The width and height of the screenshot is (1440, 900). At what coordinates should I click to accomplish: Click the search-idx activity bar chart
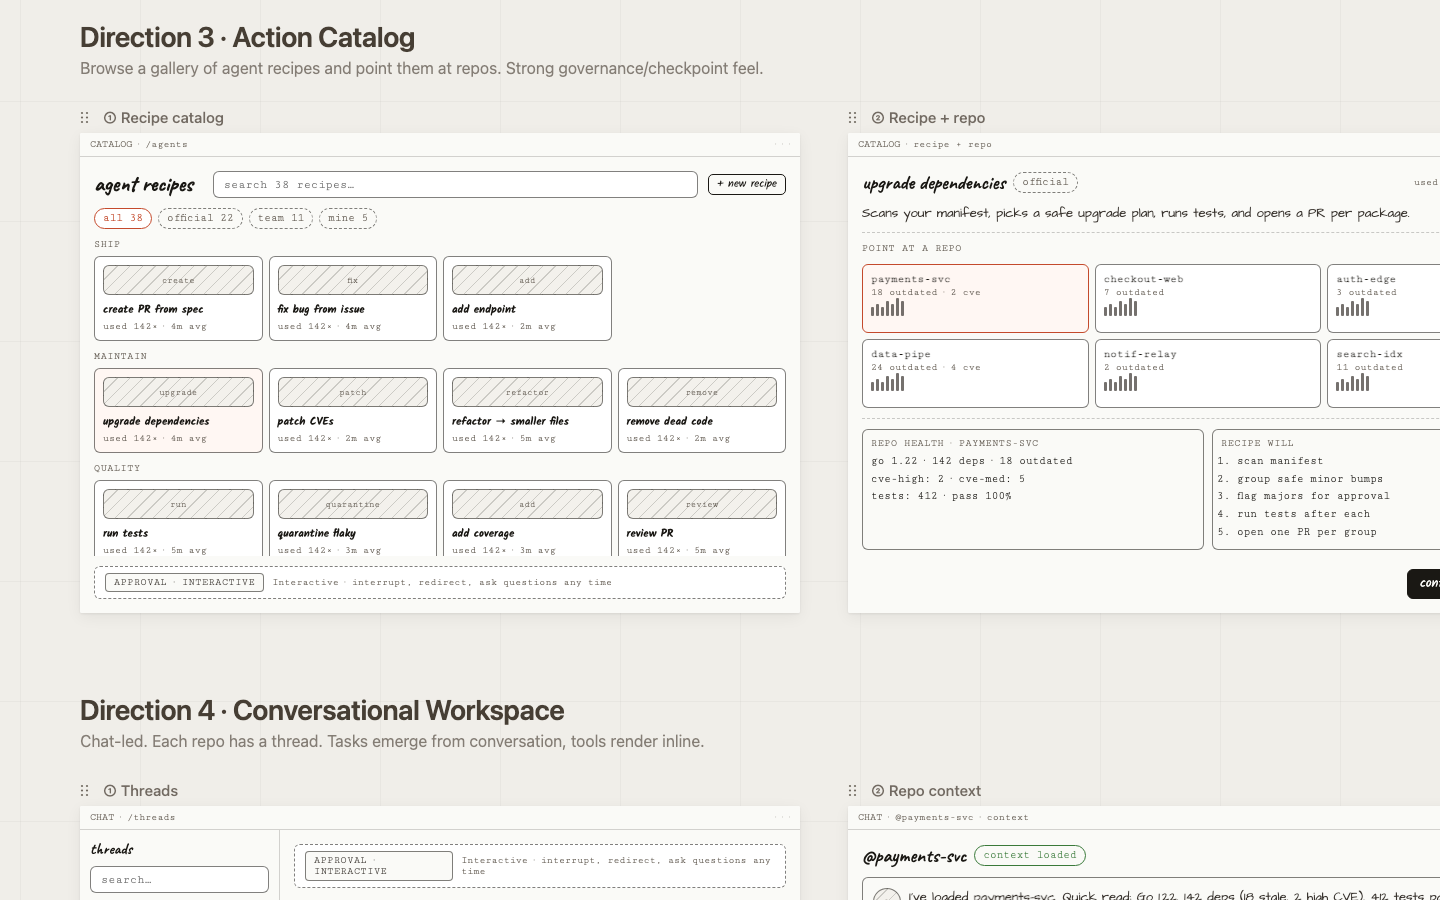[x=1353, y=383]
